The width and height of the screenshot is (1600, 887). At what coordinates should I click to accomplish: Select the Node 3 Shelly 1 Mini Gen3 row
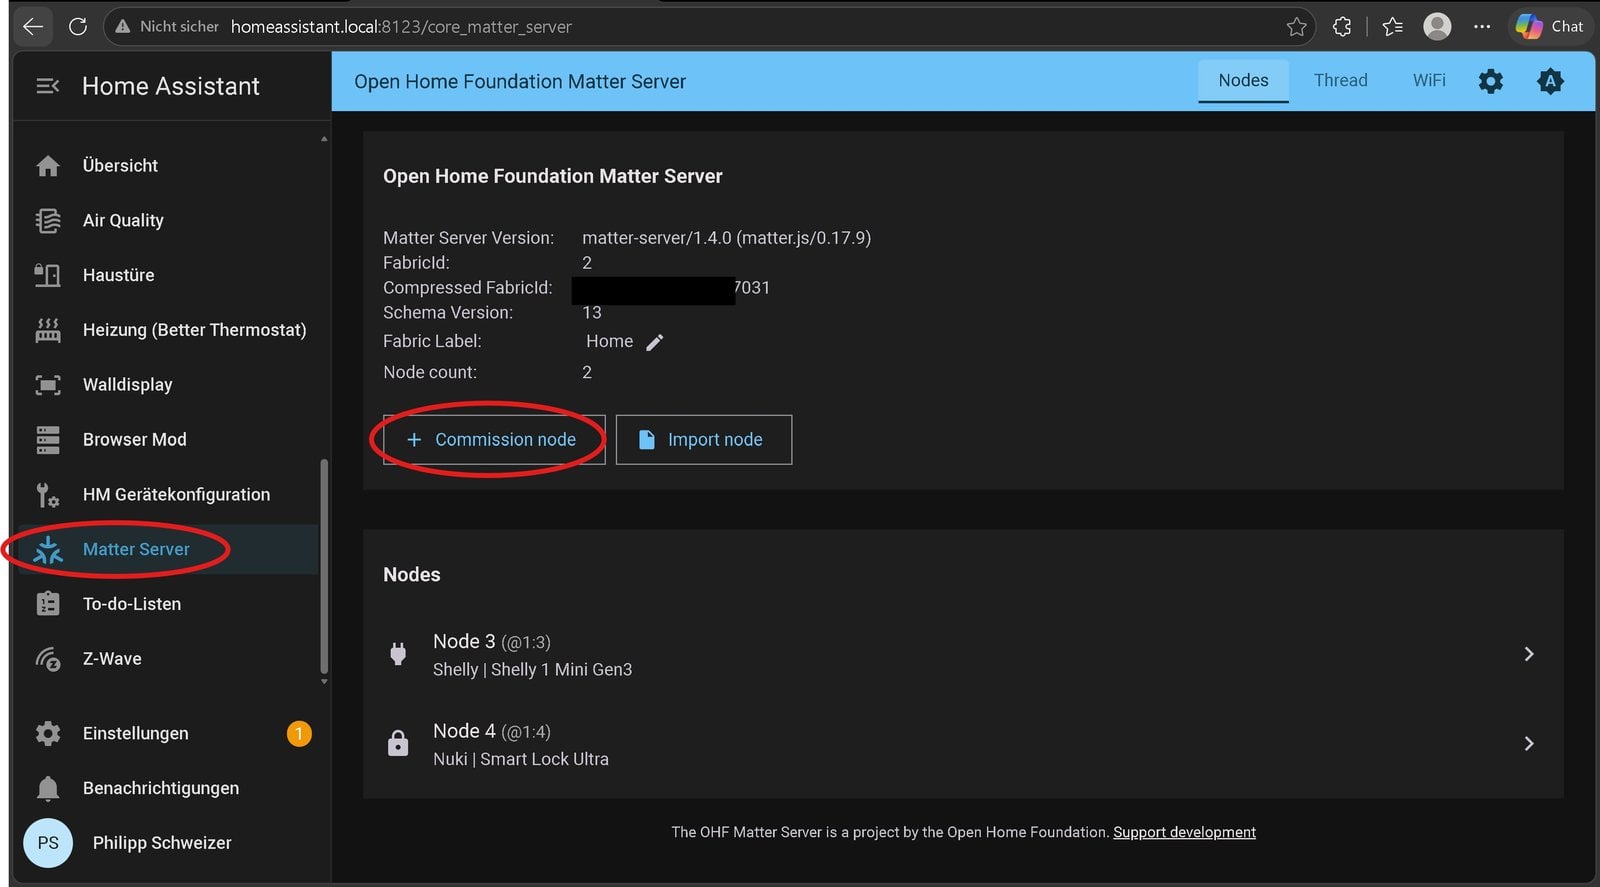963,655
